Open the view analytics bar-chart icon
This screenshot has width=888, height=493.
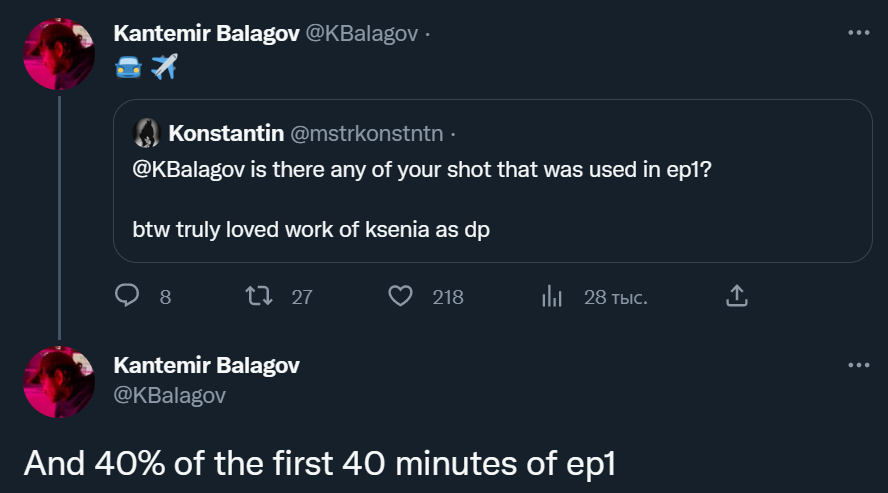(x=552, y=296)
